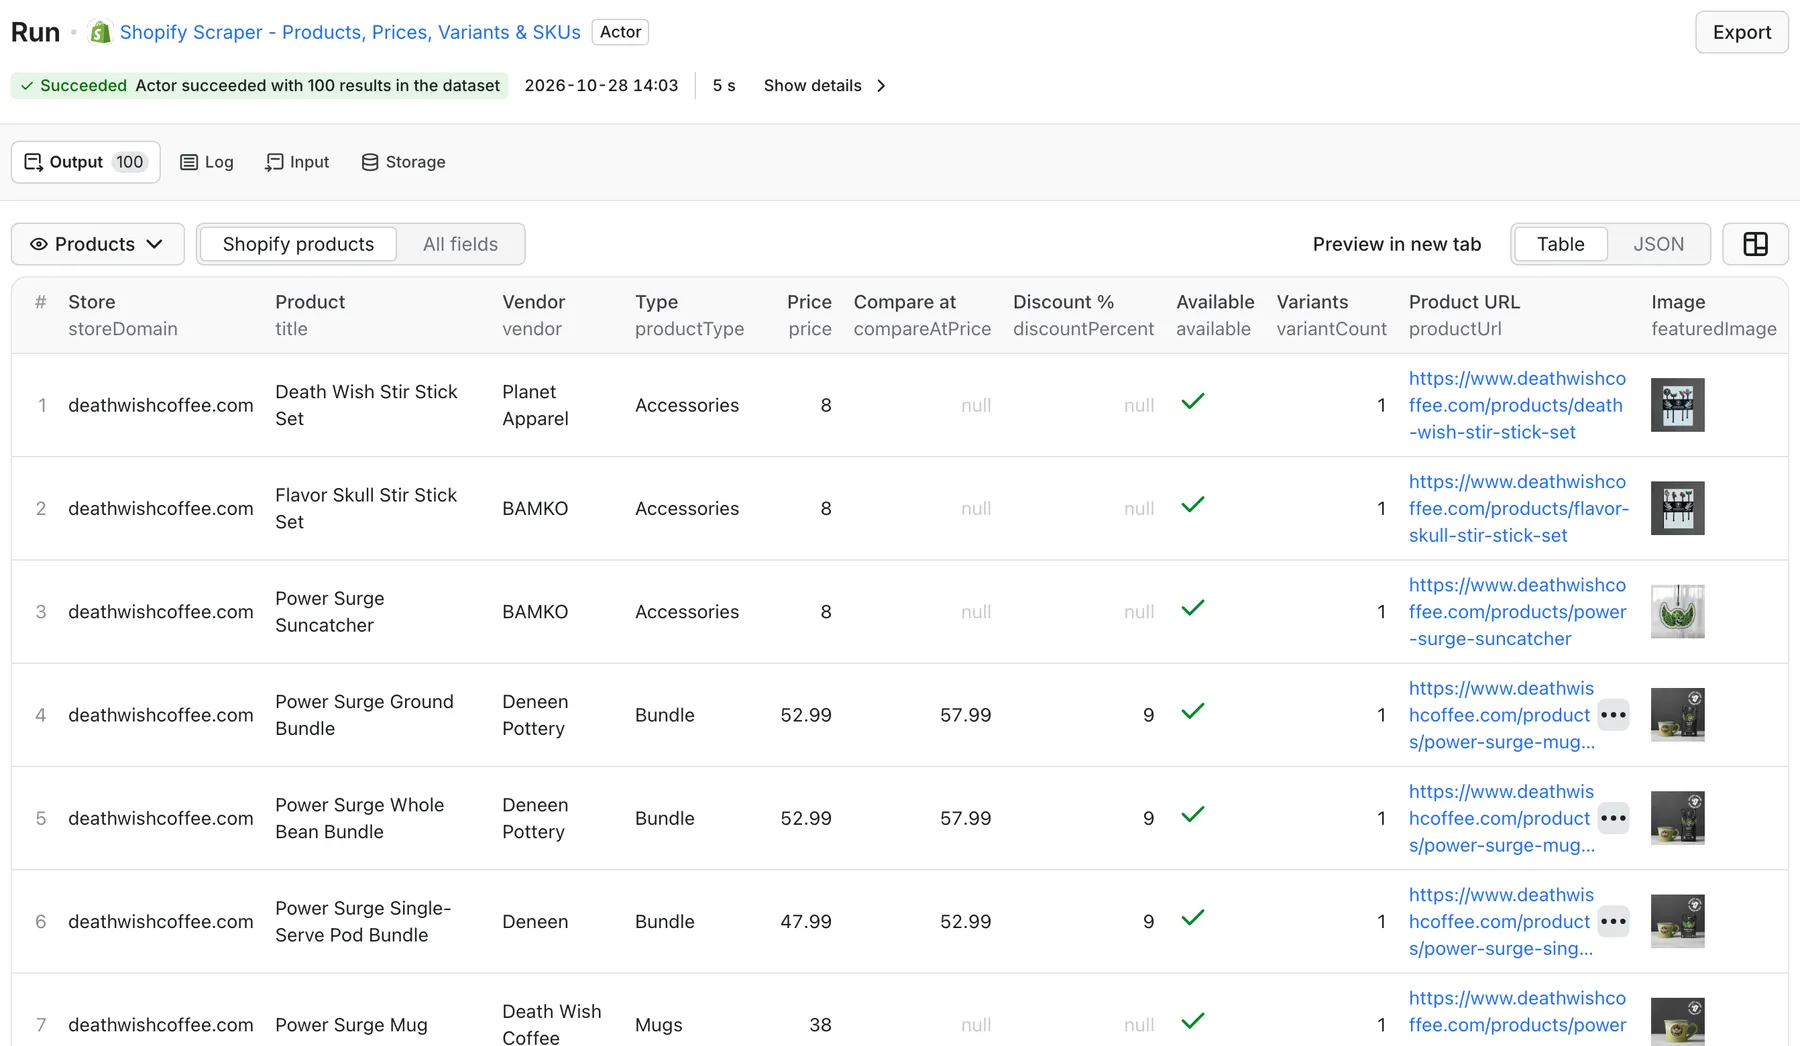Open the Storage tab
1800x1046 pixels.
(x=404, y=162)
